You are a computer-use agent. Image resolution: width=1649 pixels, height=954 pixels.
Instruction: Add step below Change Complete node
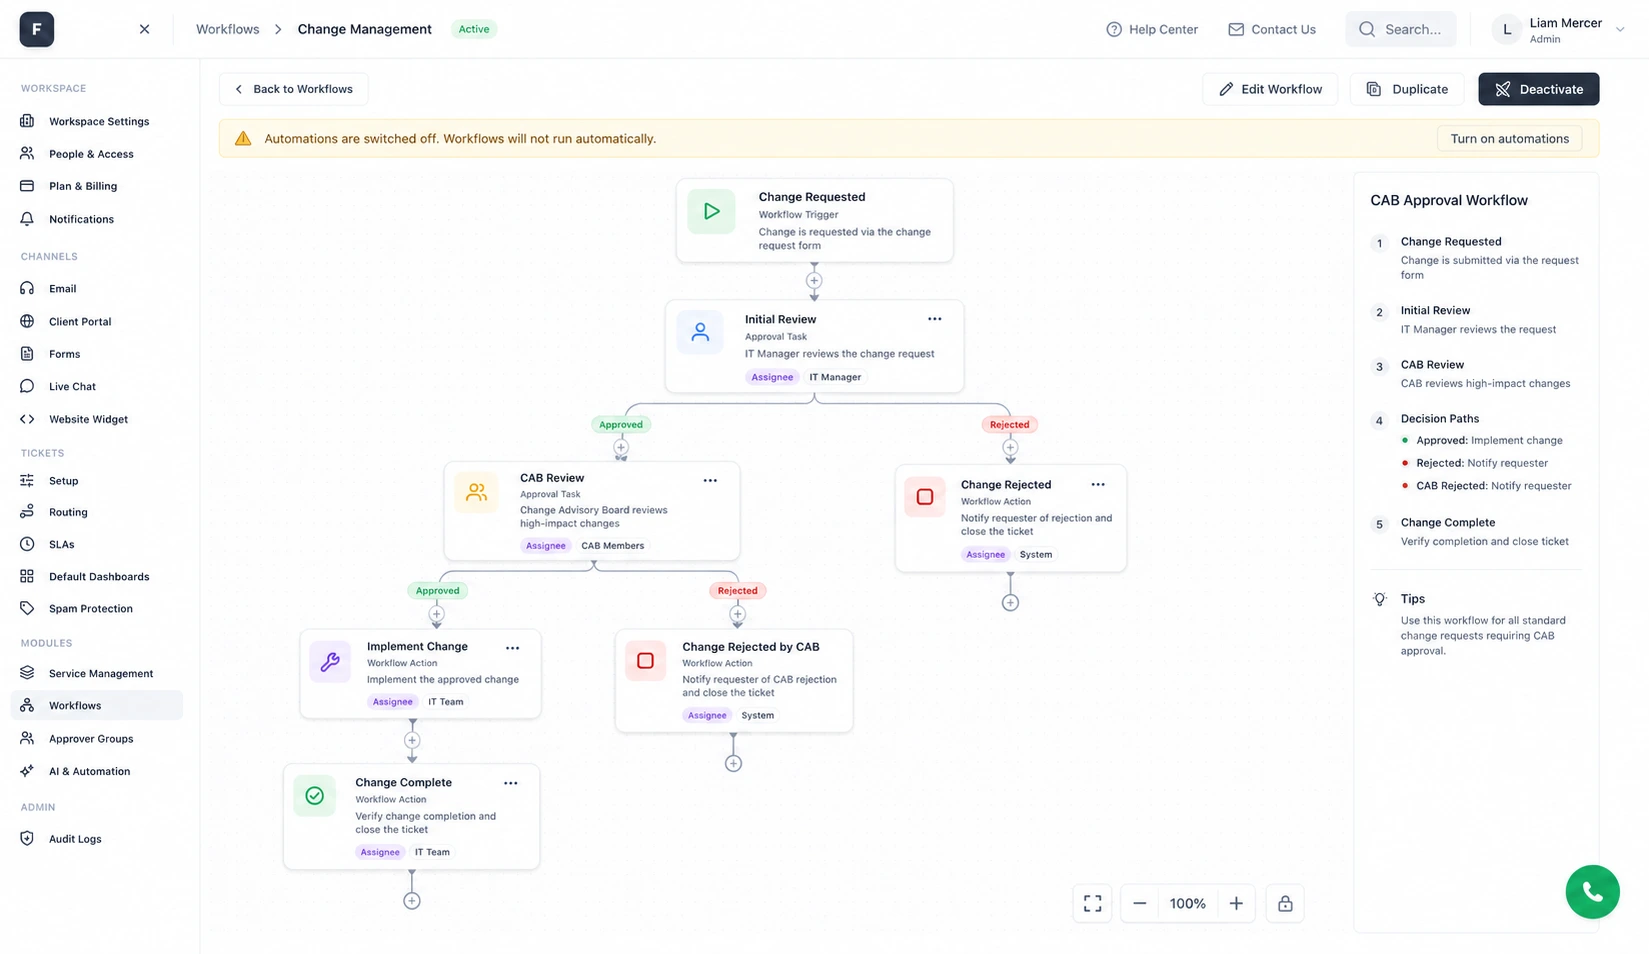click(x=411, y=901)
